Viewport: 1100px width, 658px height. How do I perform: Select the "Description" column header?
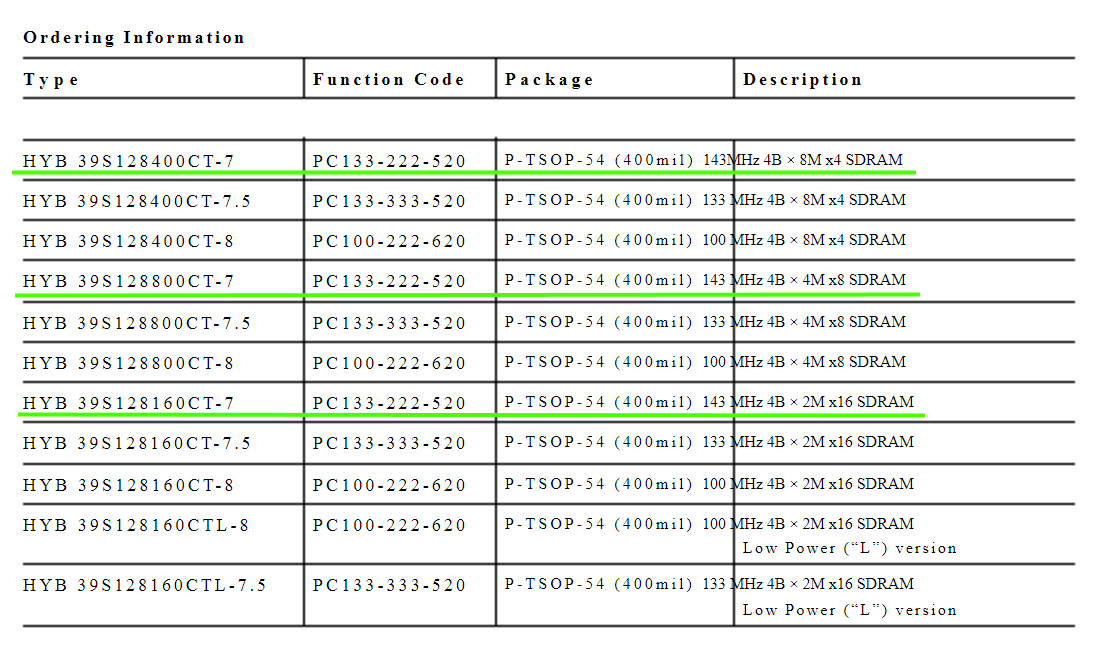click(802, 80)
